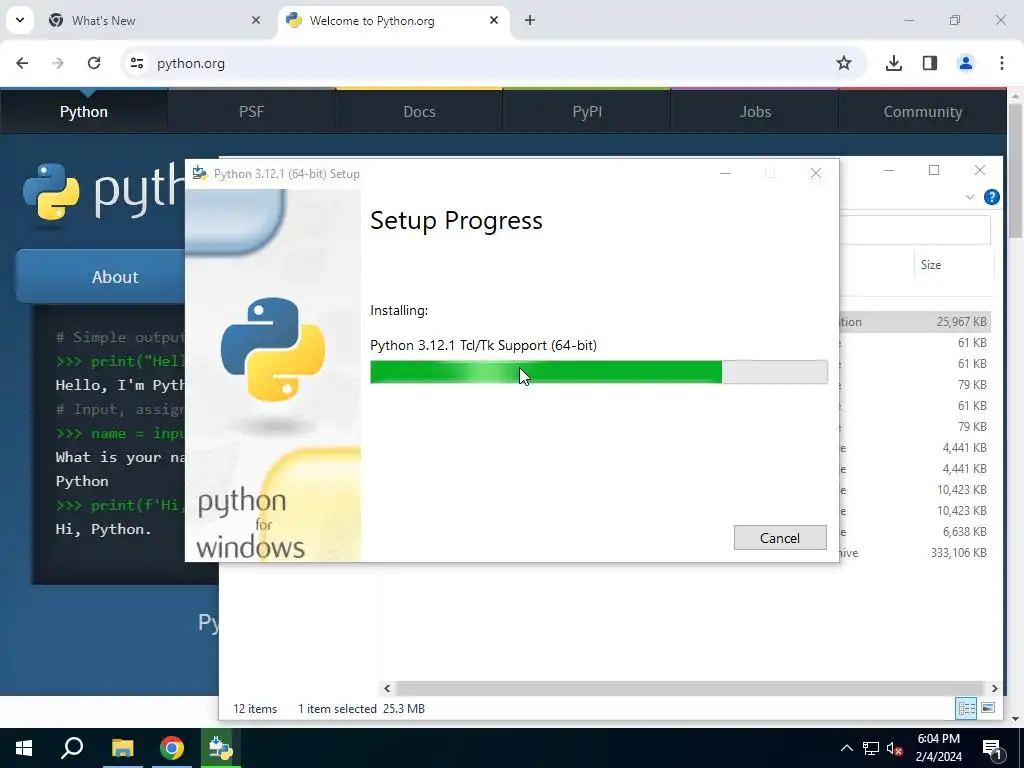View site information icon in address bar
This screenshot has width=1024, height=768.
pos(136,63)
